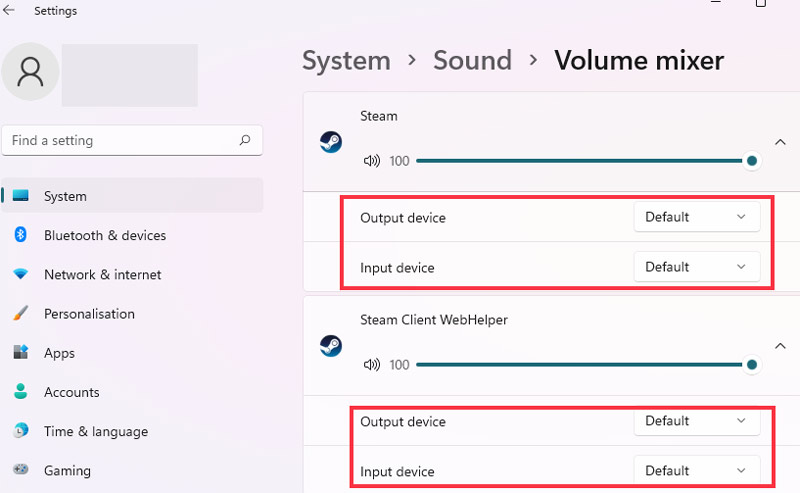Open WebHelper Output device dropdown

697,421
